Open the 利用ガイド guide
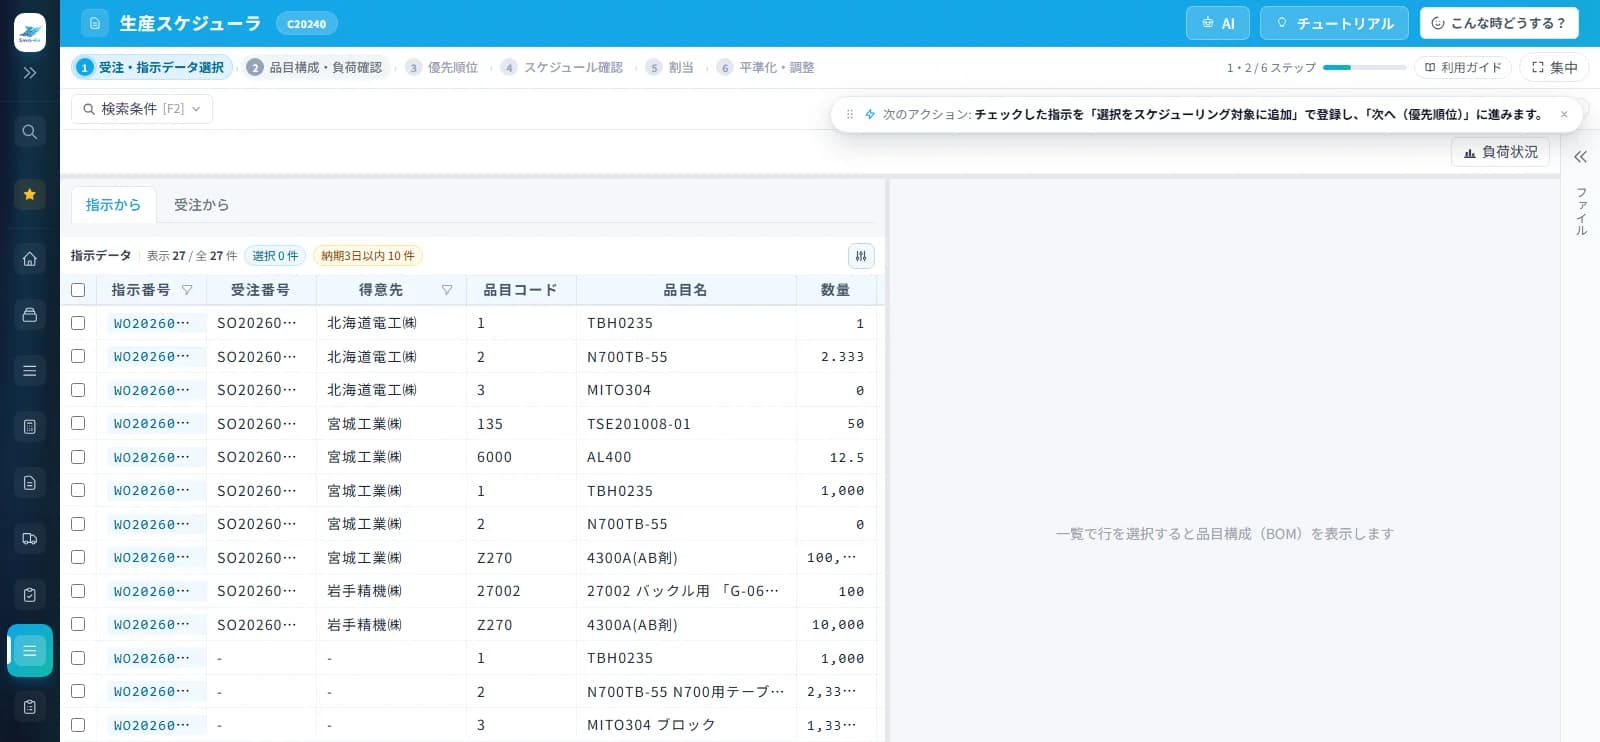This screenshot has width=1600, height=742. (x=1463, y=67)
